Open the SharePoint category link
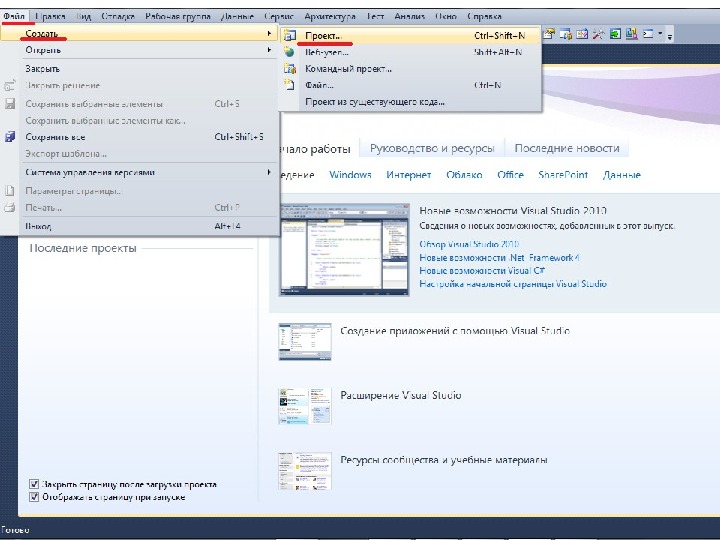The height and width of the screenshot is (540, 720). point(563,175)
